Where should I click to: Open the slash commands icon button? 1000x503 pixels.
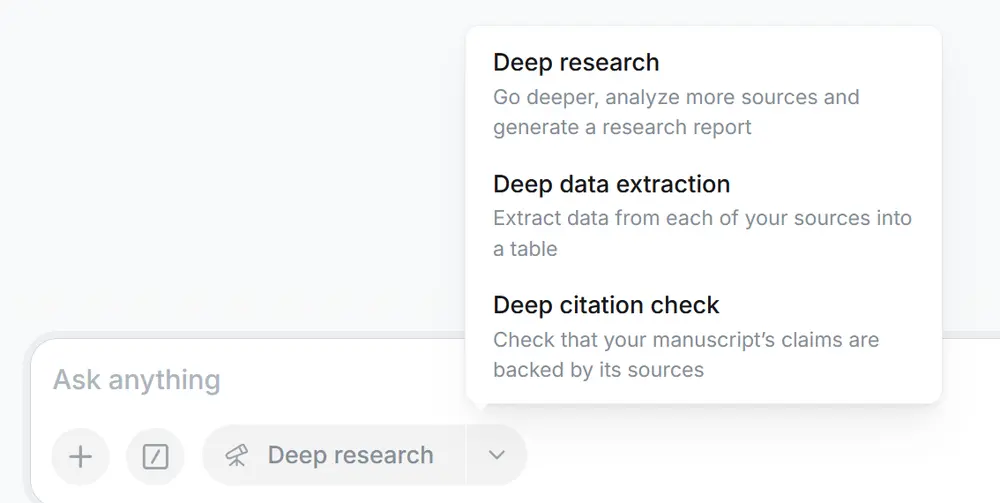coord(155,456)
